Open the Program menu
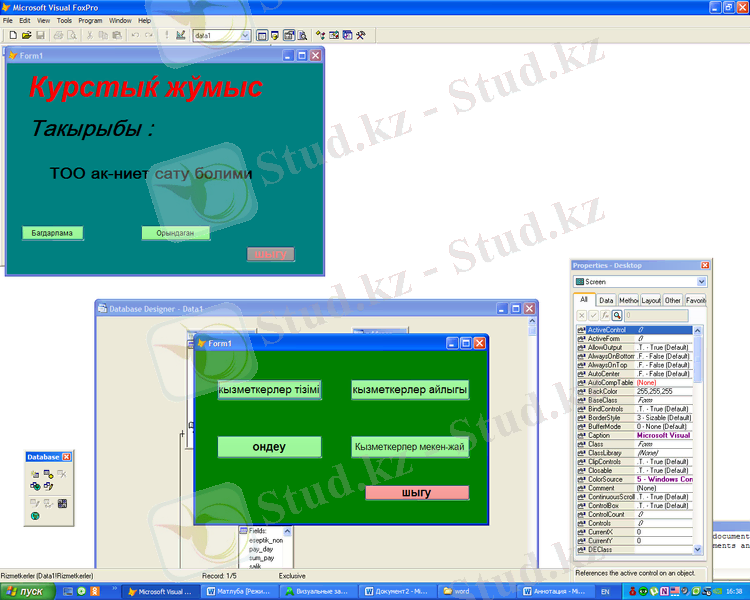The image size is (750, 600). (x=90, y=21)
